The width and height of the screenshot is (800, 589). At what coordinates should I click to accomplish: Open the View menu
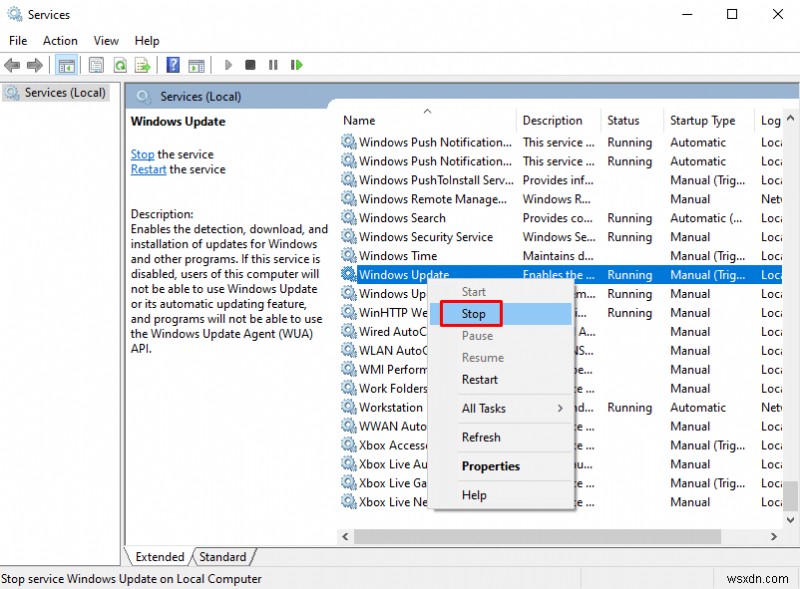[x=106, y=41]
